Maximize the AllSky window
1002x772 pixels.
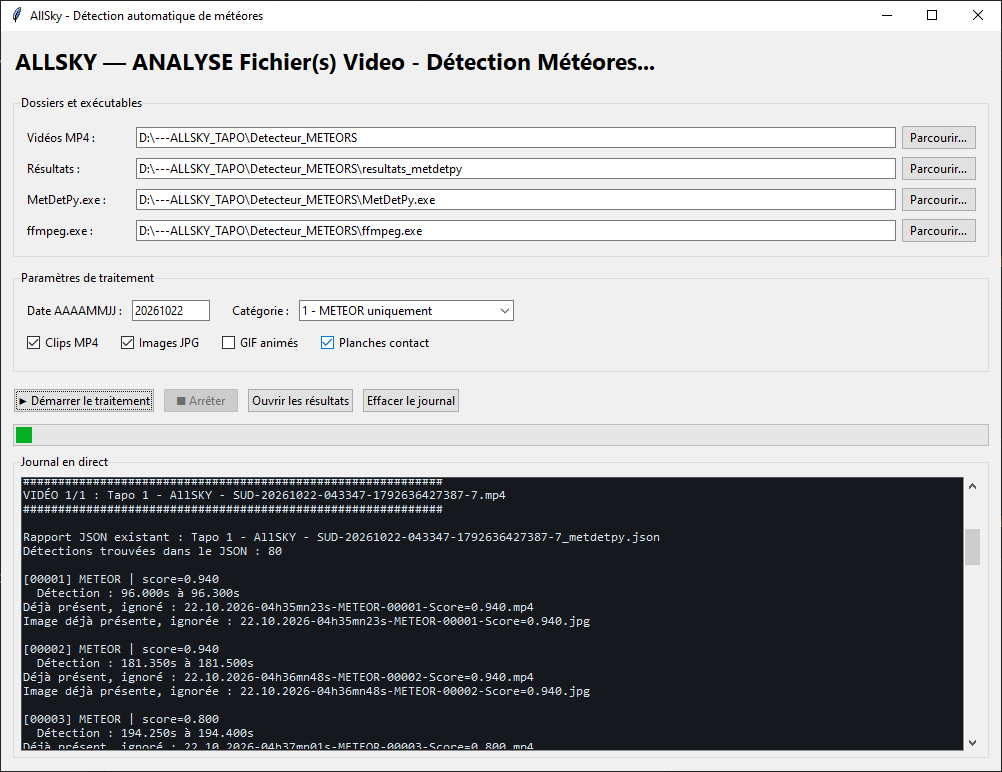(x=932, y=15)
